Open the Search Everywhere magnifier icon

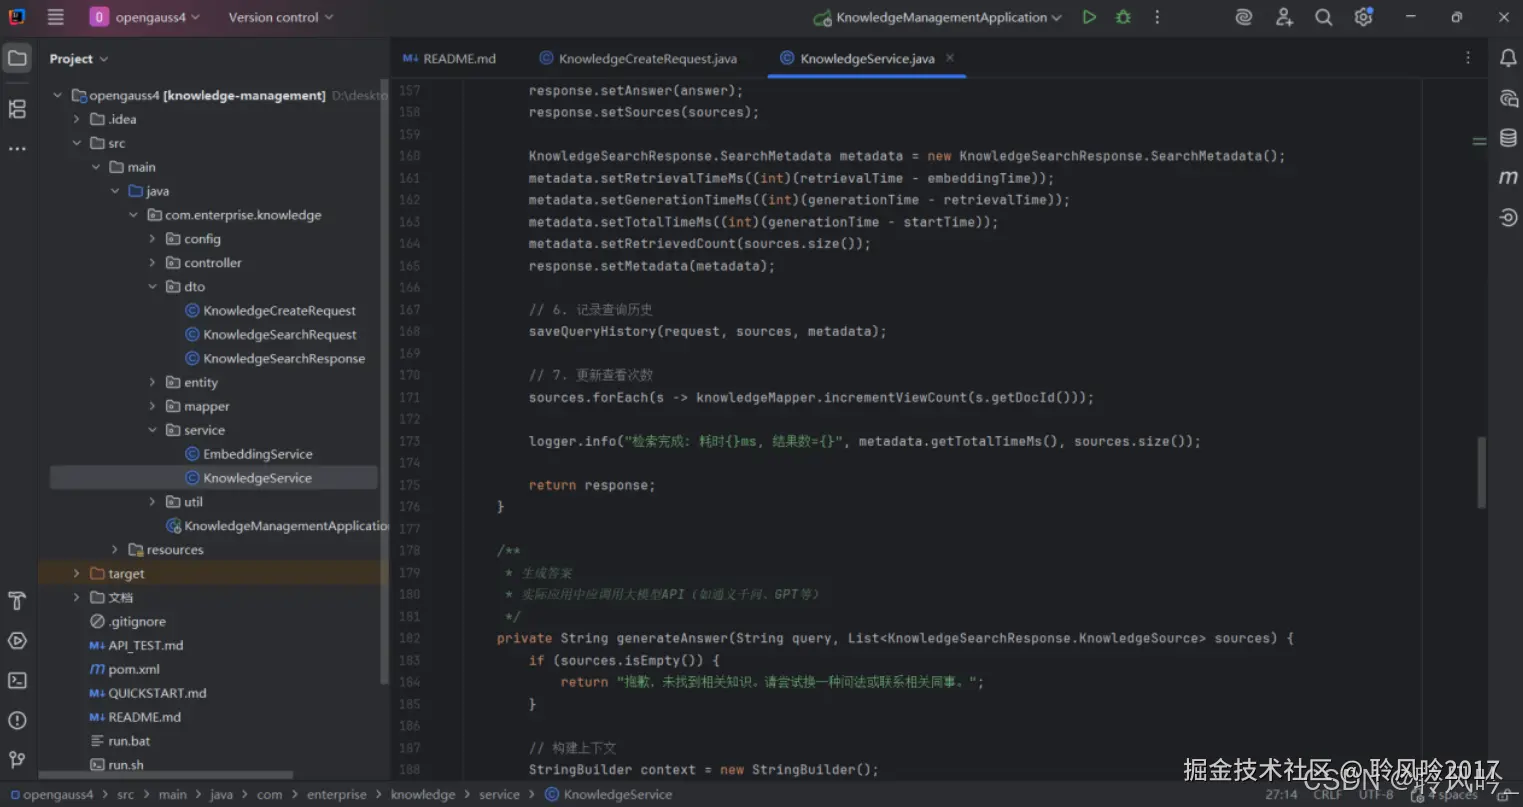[x=1323, y=17]
